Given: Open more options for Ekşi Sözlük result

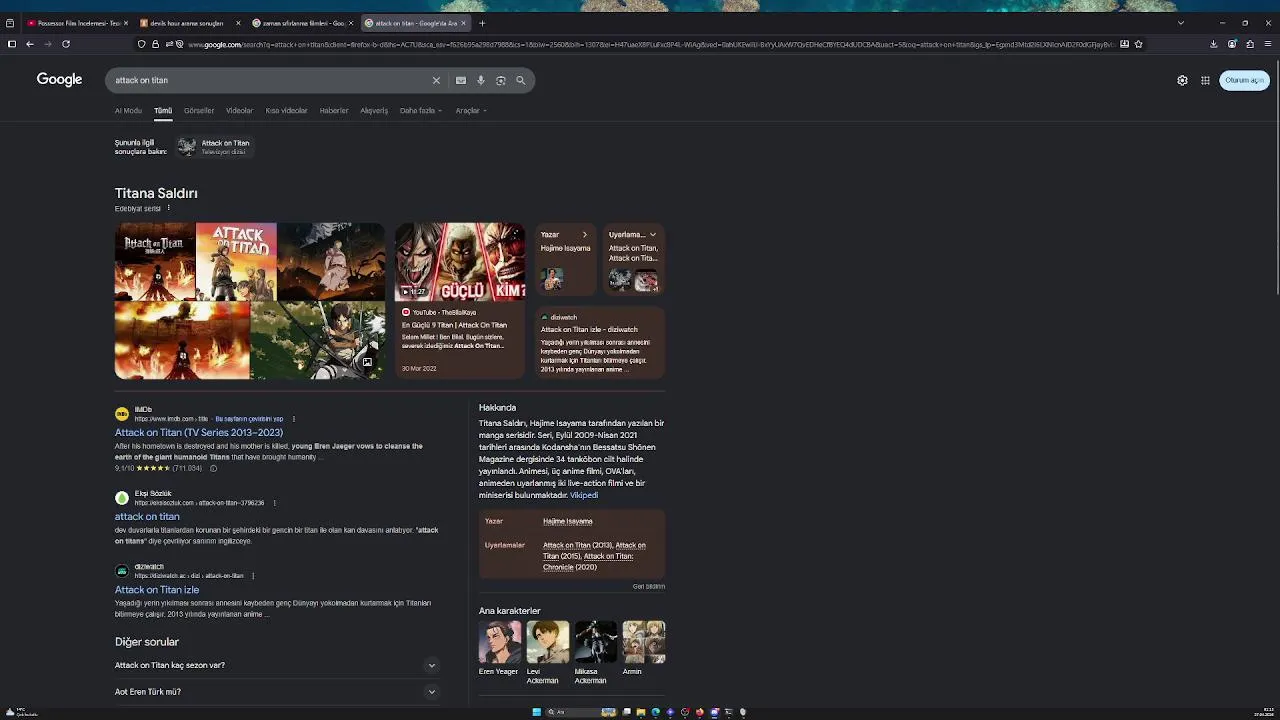Looking at the screenshot, I should pos(274,503).
